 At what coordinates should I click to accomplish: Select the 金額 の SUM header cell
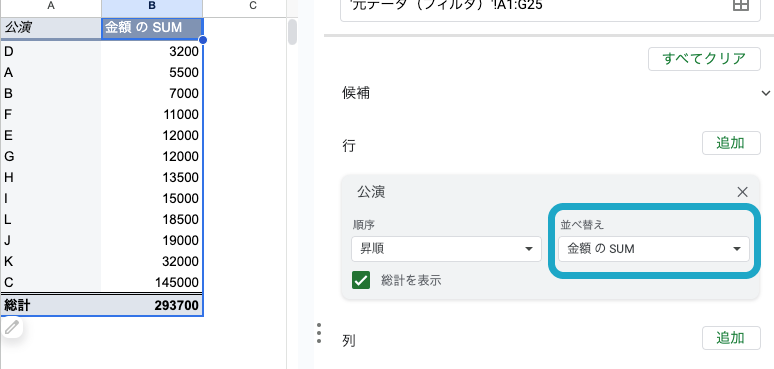click(152, 28)
